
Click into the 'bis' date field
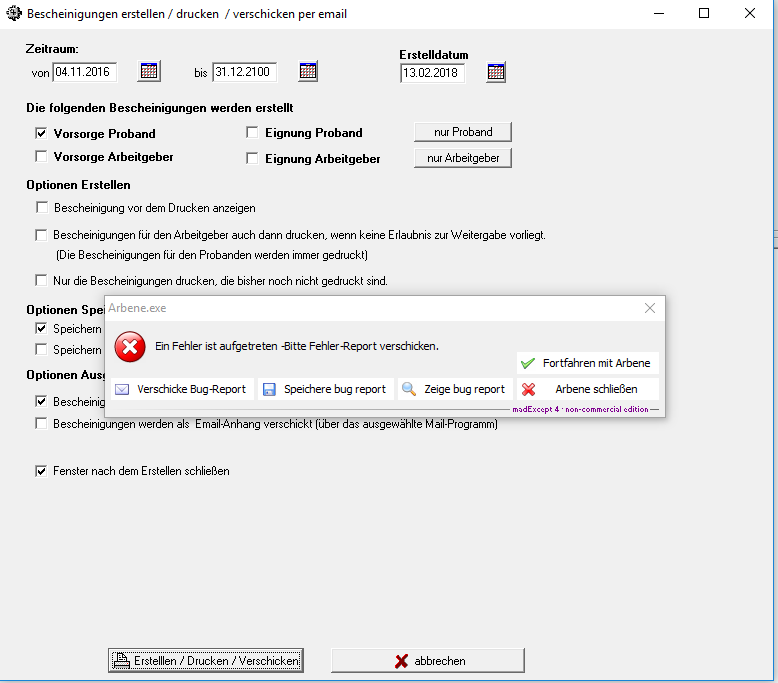pos(244,72)
